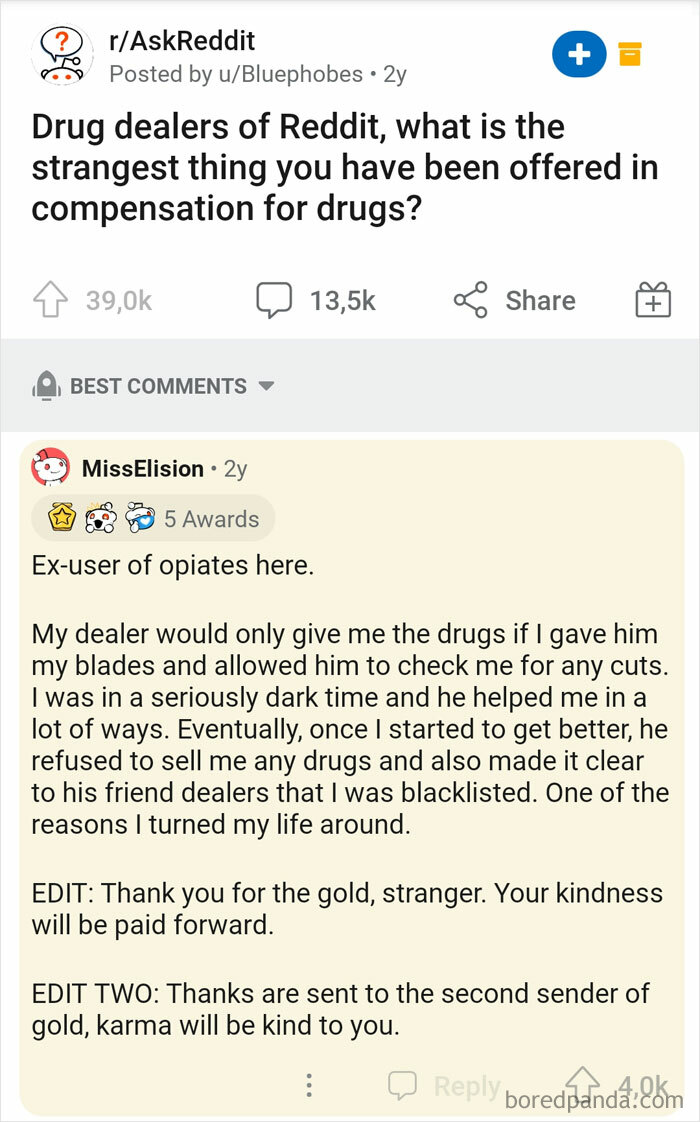Click the star award badge on the comment
The width and height of the screenshot is (700, 1122).
(63, 518)
